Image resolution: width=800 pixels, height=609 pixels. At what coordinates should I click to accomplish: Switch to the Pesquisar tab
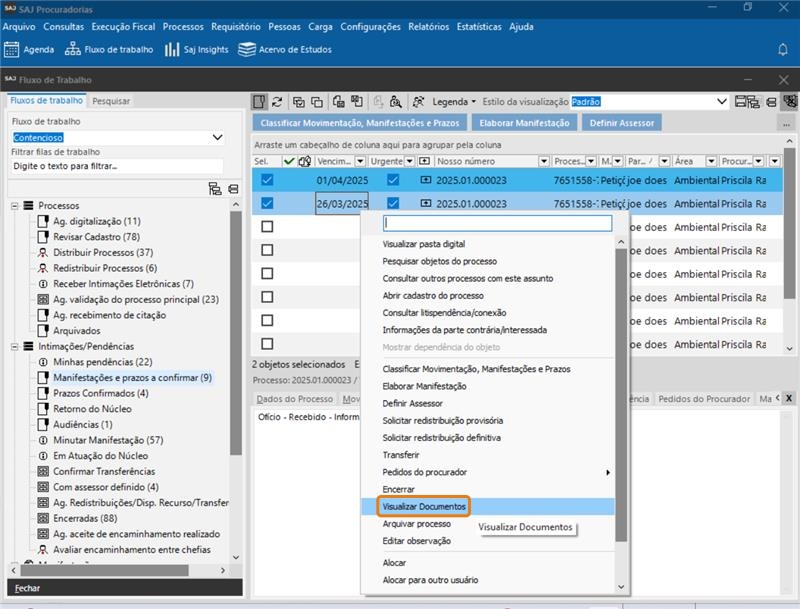(x=111, y=101)
